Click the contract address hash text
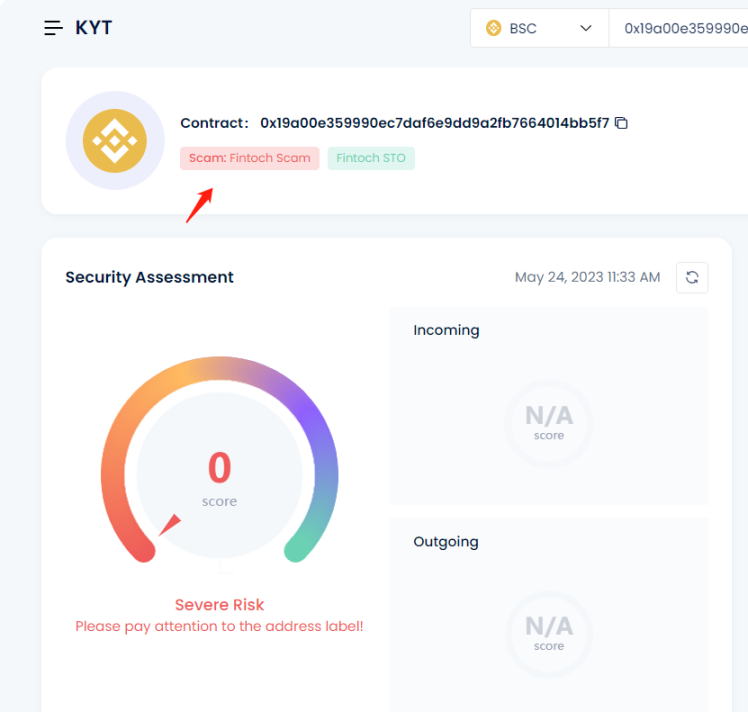 point(434,123)
